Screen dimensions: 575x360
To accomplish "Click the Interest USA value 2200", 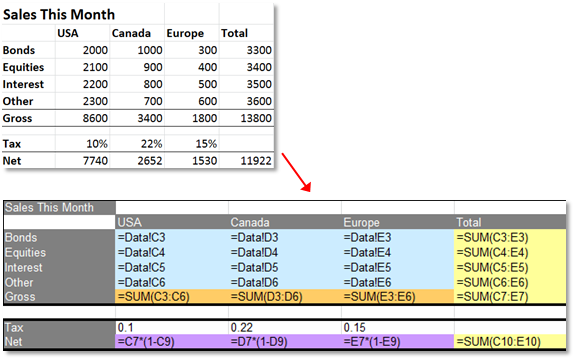I will [95, 84].
